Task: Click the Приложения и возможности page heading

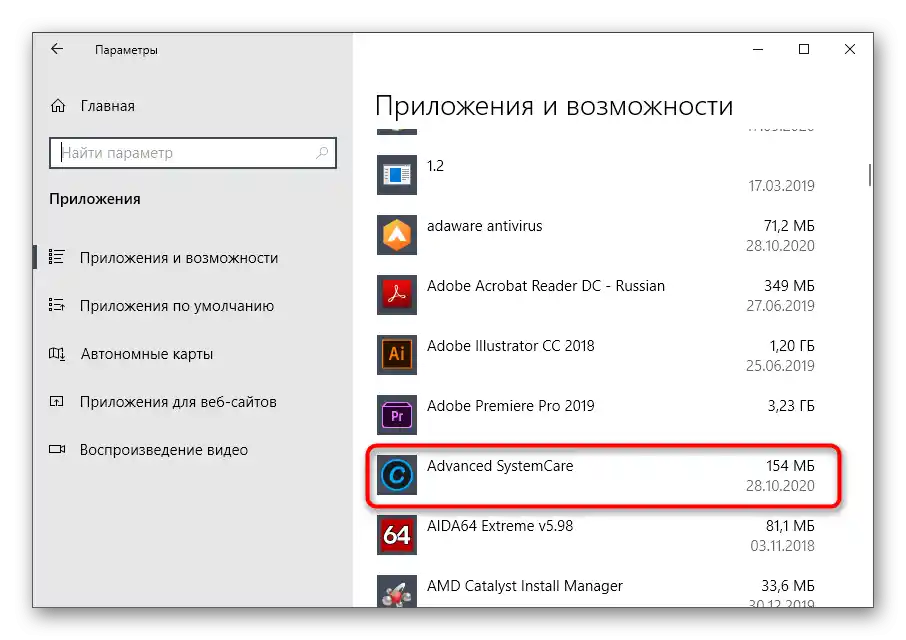Action: pyautogui.click(x=554, y=107)
